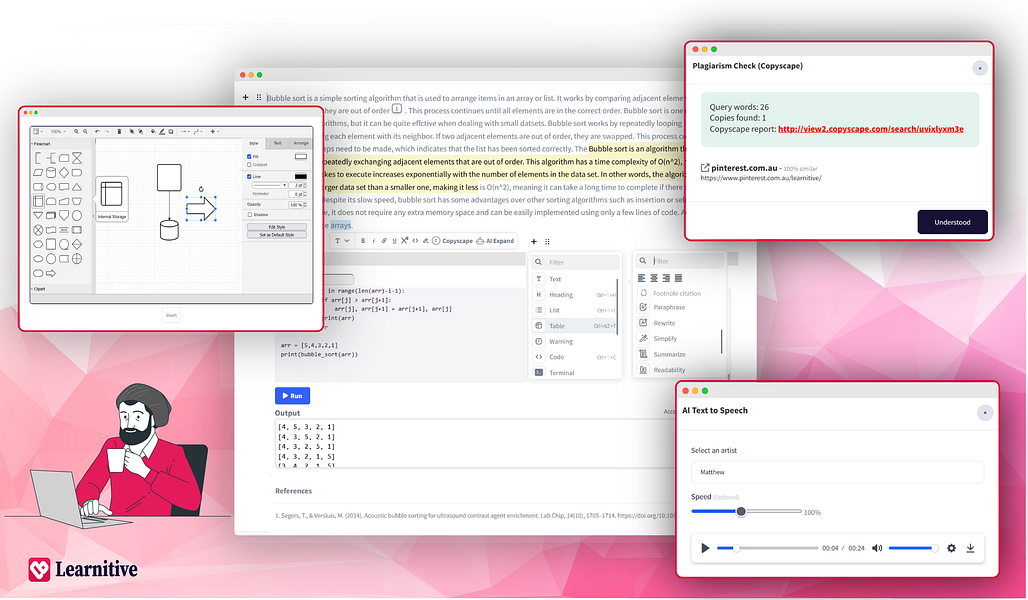1028x600 pixels.
Task: Open the pinterest.com.au result link
Action: coord(743,168)
